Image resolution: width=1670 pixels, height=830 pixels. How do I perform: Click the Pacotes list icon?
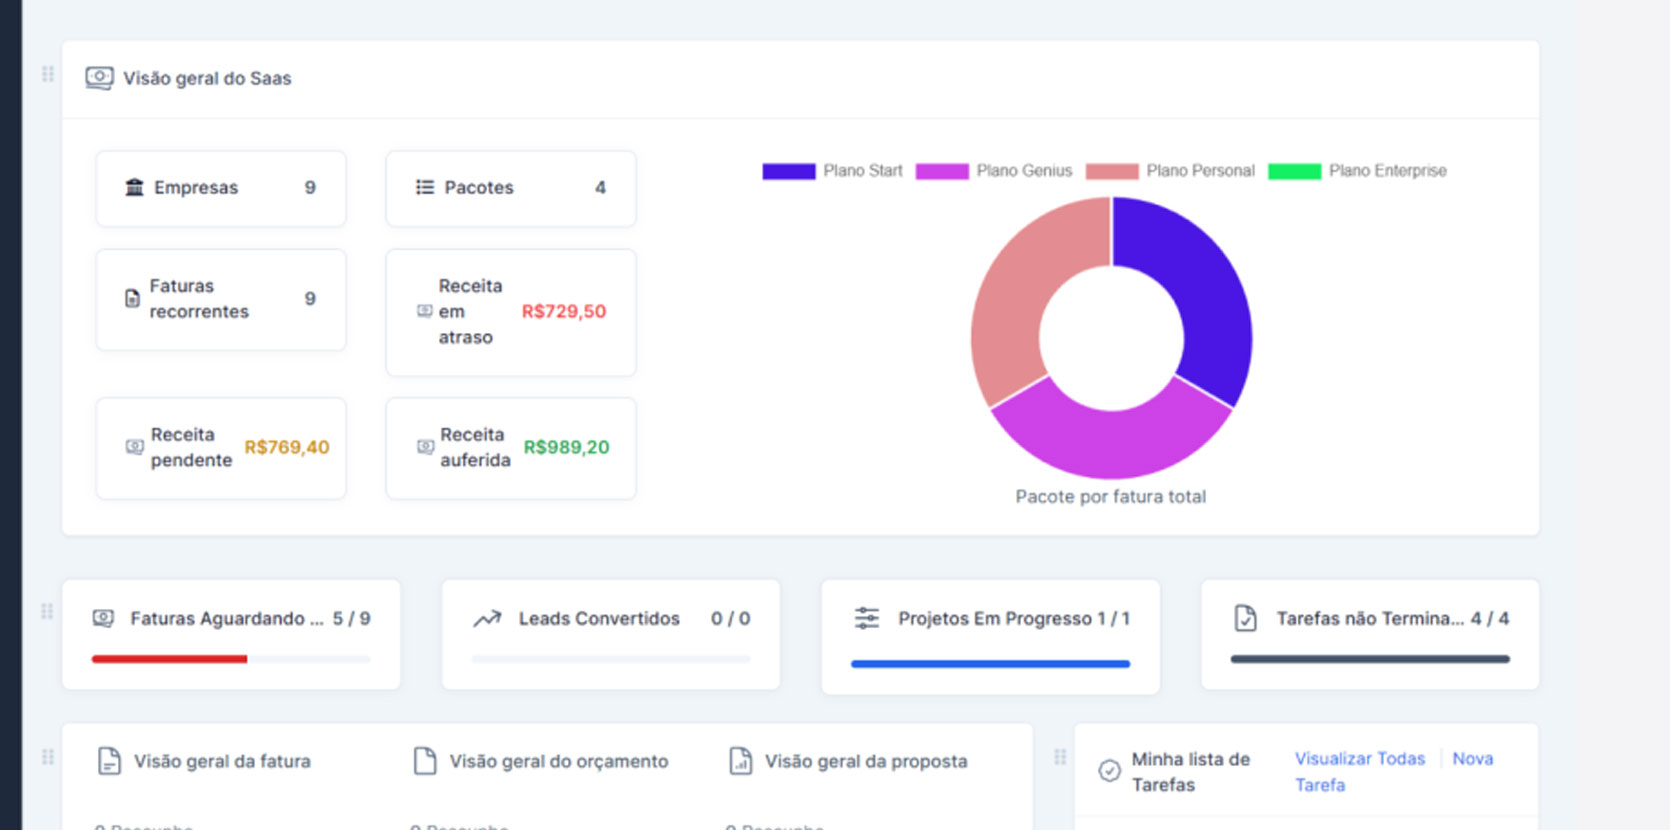tap(425, 188)
